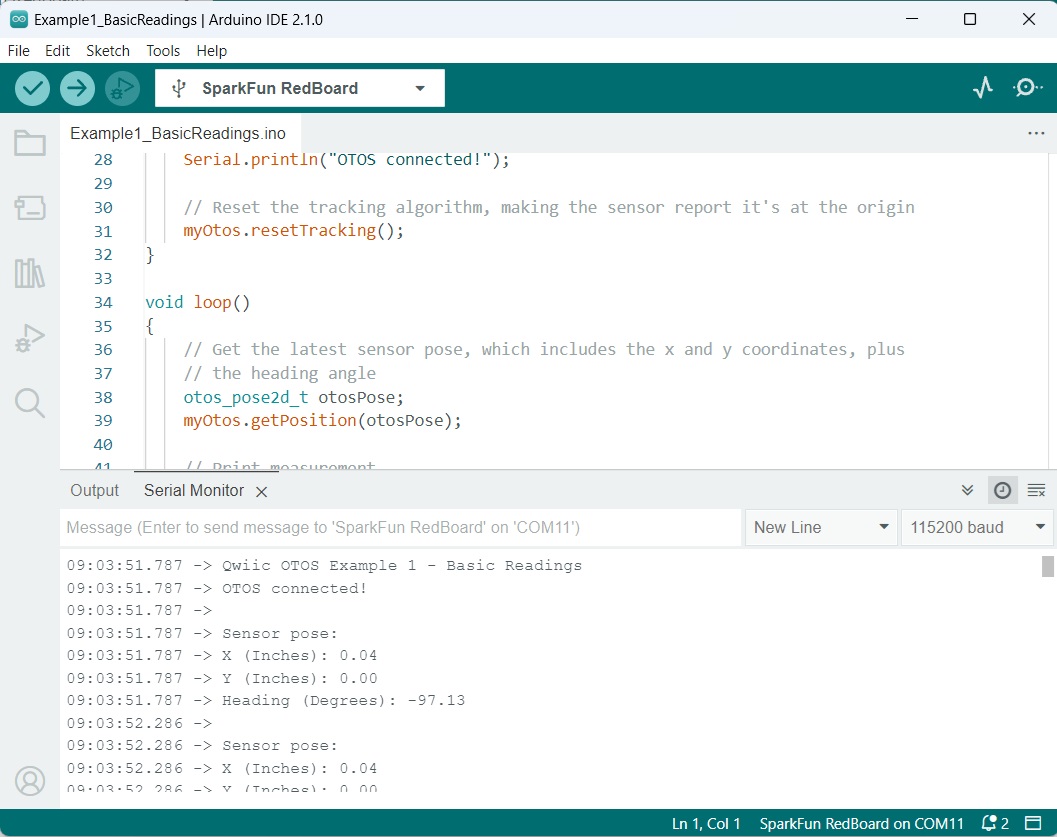Expand the SparkFun RedBoard board selector
The width and height of the screenshot is (1057, 837).
pyautogui.click(x=300, y=88)
